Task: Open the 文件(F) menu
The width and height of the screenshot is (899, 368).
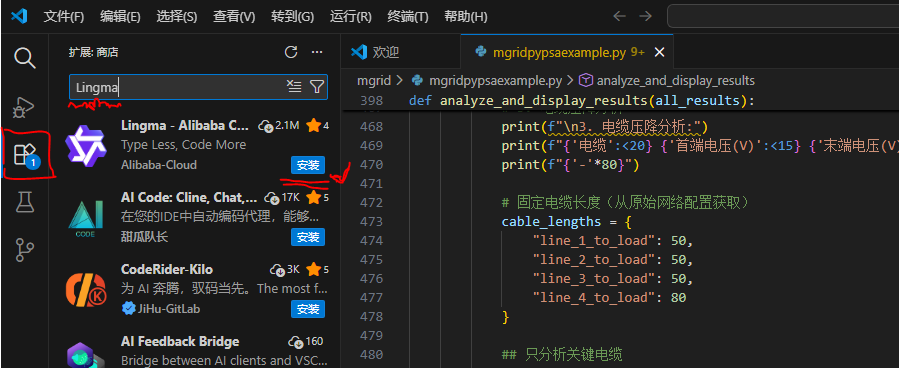Action: click(x=64, y=17)
